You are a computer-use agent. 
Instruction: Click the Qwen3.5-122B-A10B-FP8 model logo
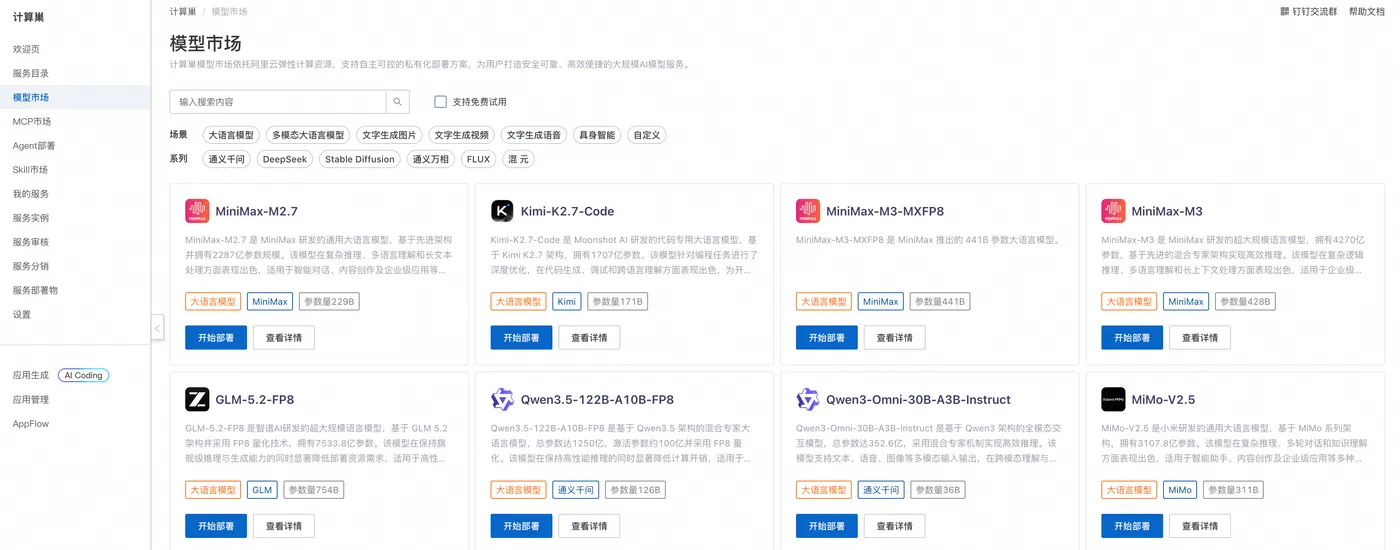click(x=502, y=399)
